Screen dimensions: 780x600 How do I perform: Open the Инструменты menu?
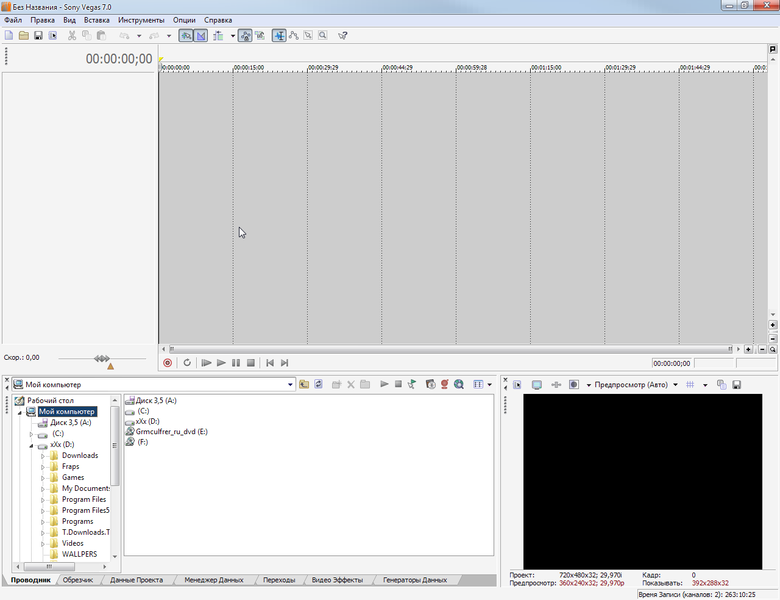tap(141, 20)
